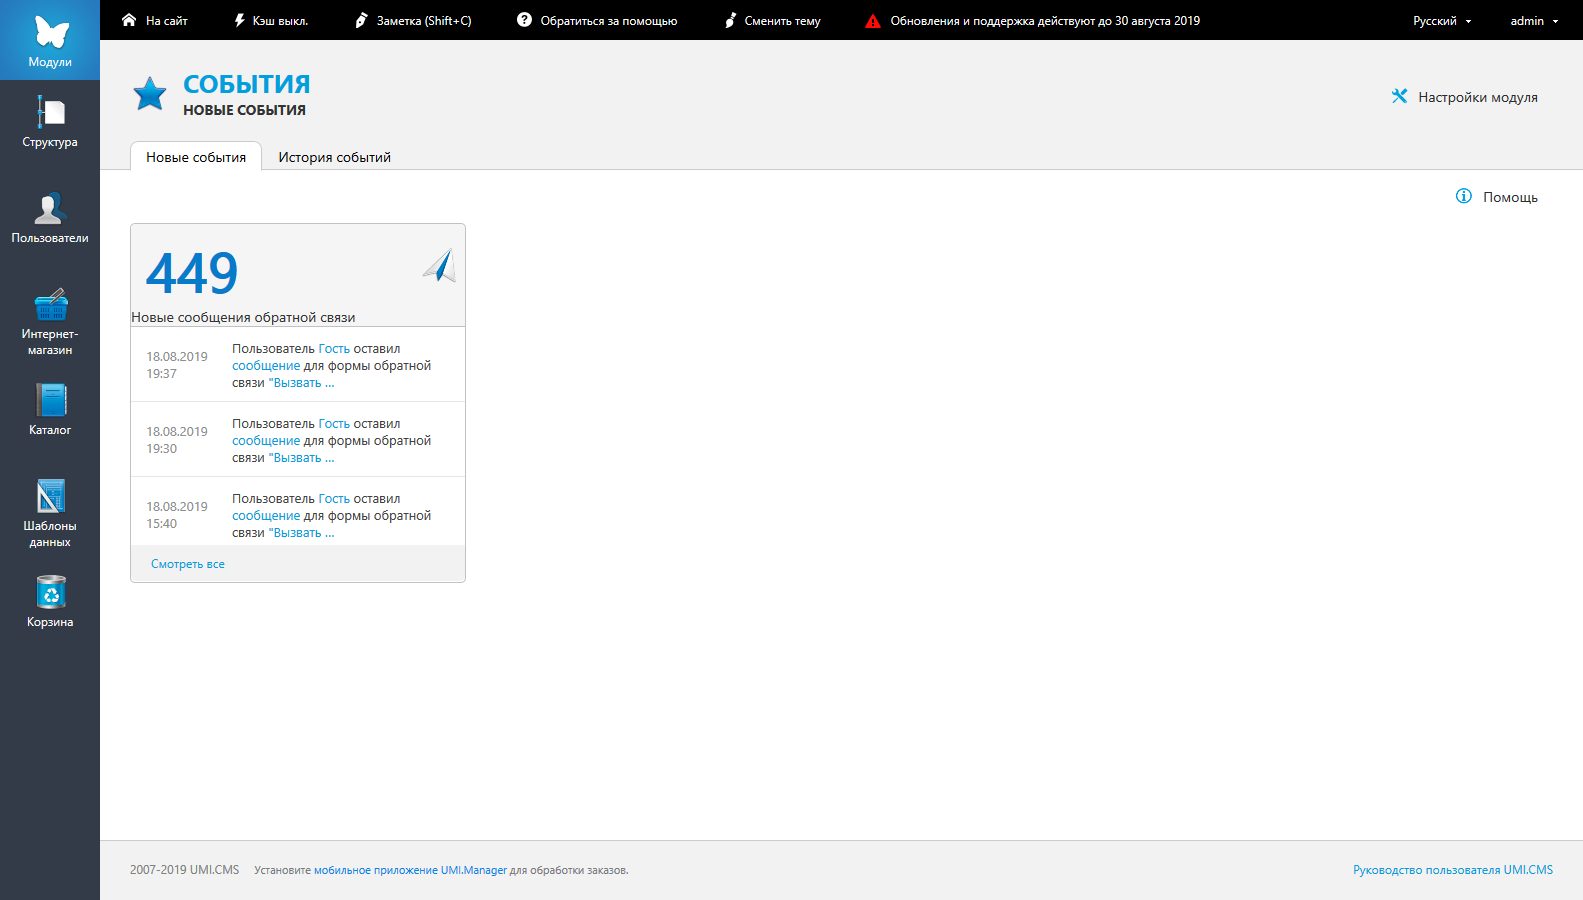Viewport: 1583px width, 900px height.
Task: Select the Новые события tab
Action: click(196, 157)
